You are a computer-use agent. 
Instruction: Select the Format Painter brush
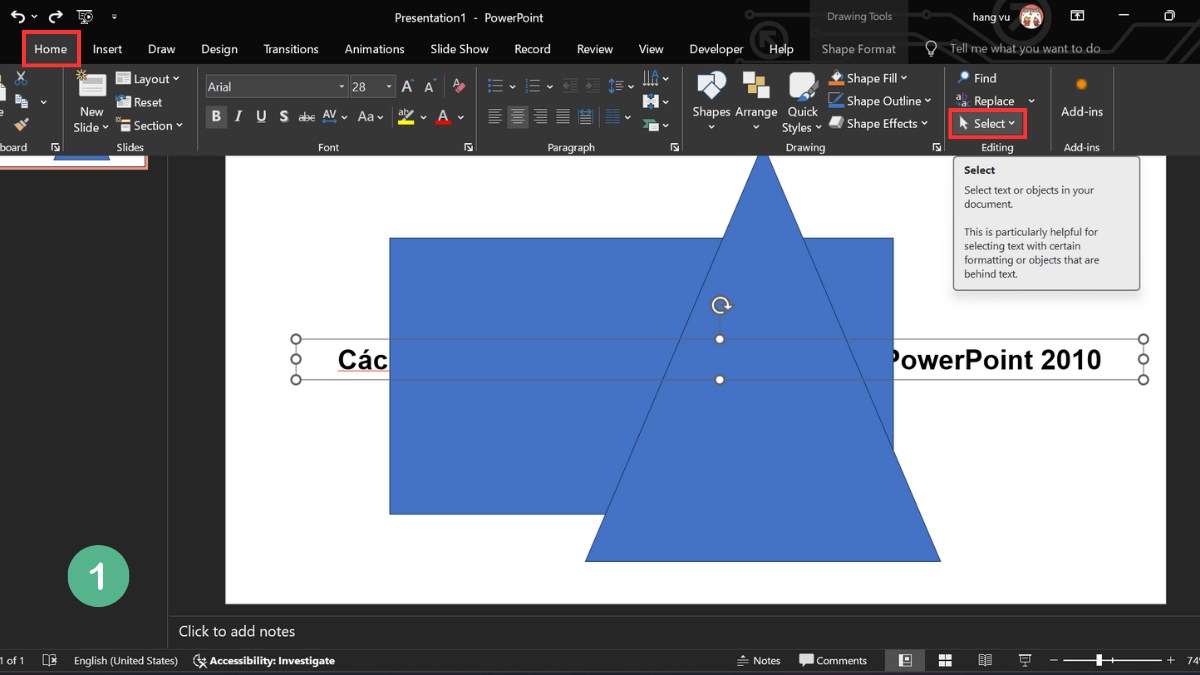pyautogui.click(x=21, y=124)
